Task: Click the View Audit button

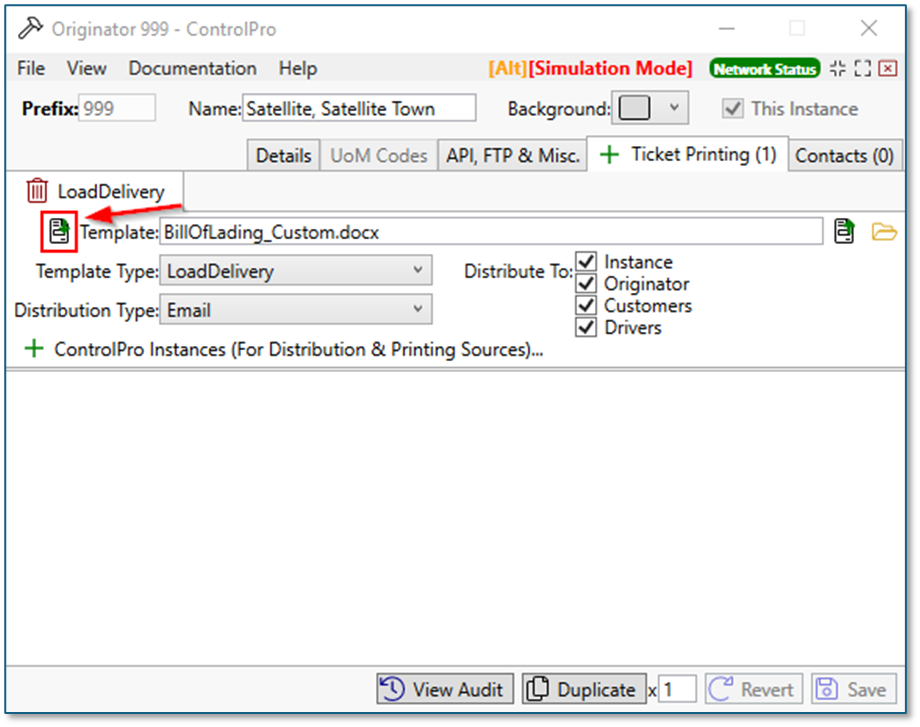Action: (445, 689)
